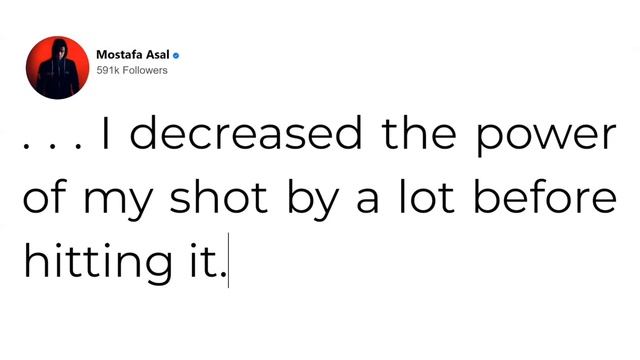This screenshot has width=640, height=360.
Task: Click the word "of" starting second line
Action: (44, 196)
